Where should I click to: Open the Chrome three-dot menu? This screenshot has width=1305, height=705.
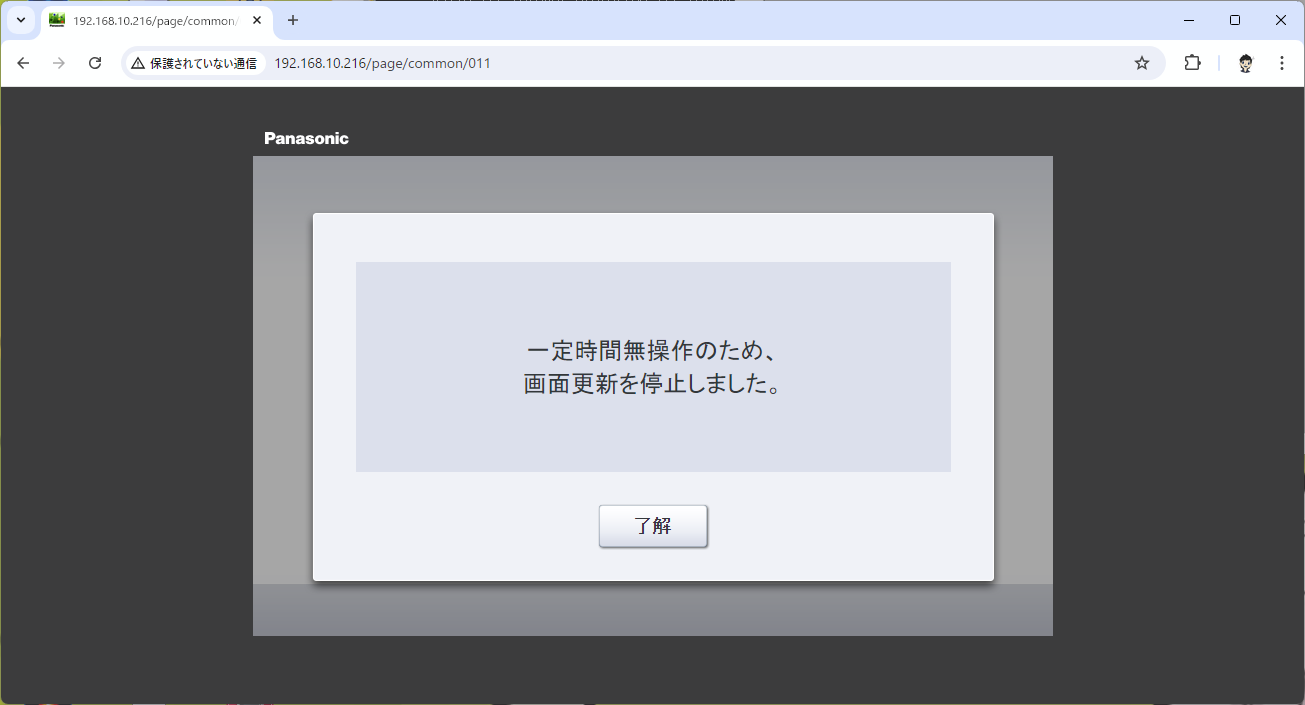pyautogui.click(x=1281, y=63)
